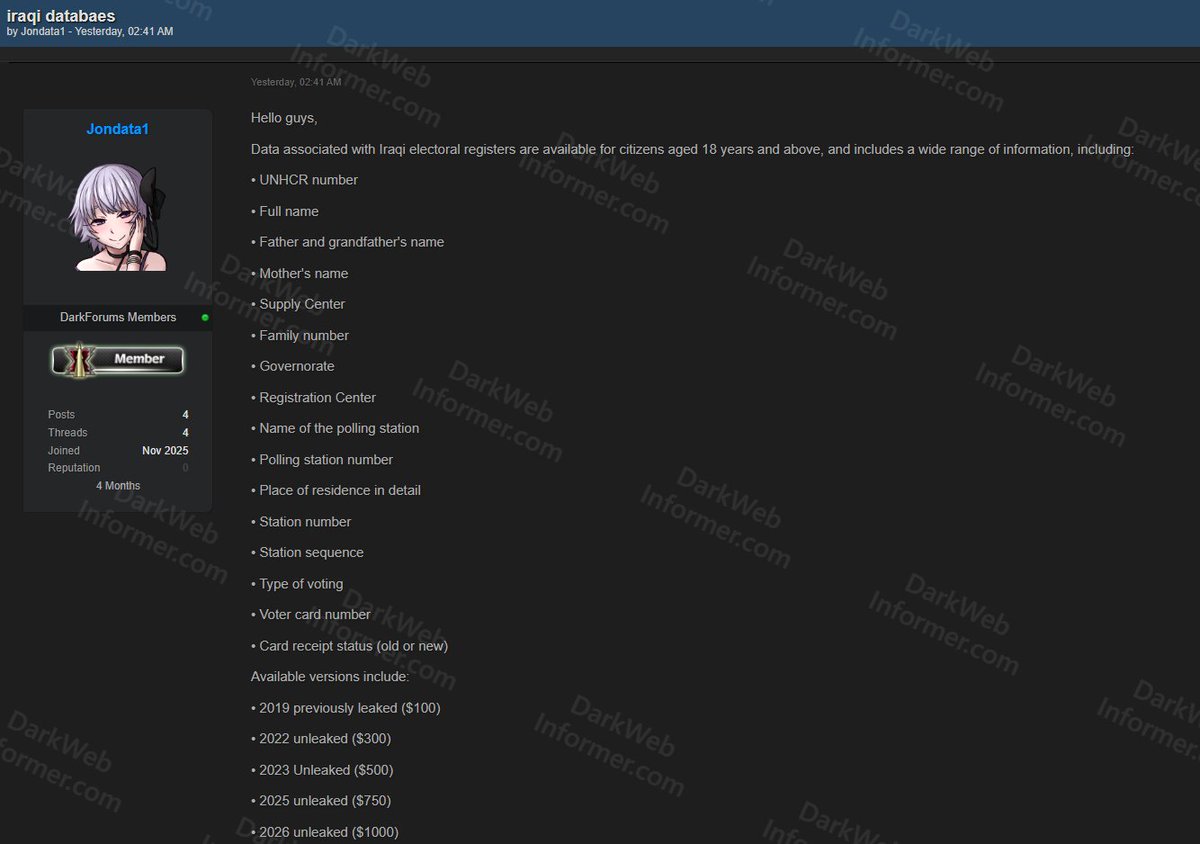Click the DarkForums Members group label
Screen dimensions: 1200x844
pyautogui.click(x=118, y=317)
